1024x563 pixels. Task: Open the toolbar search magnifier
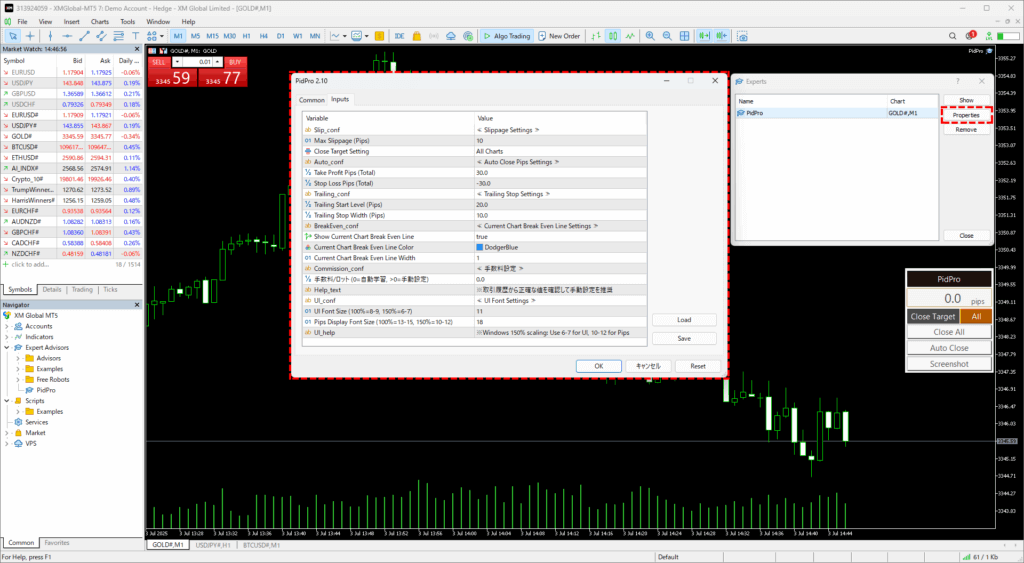pos(952,36)
